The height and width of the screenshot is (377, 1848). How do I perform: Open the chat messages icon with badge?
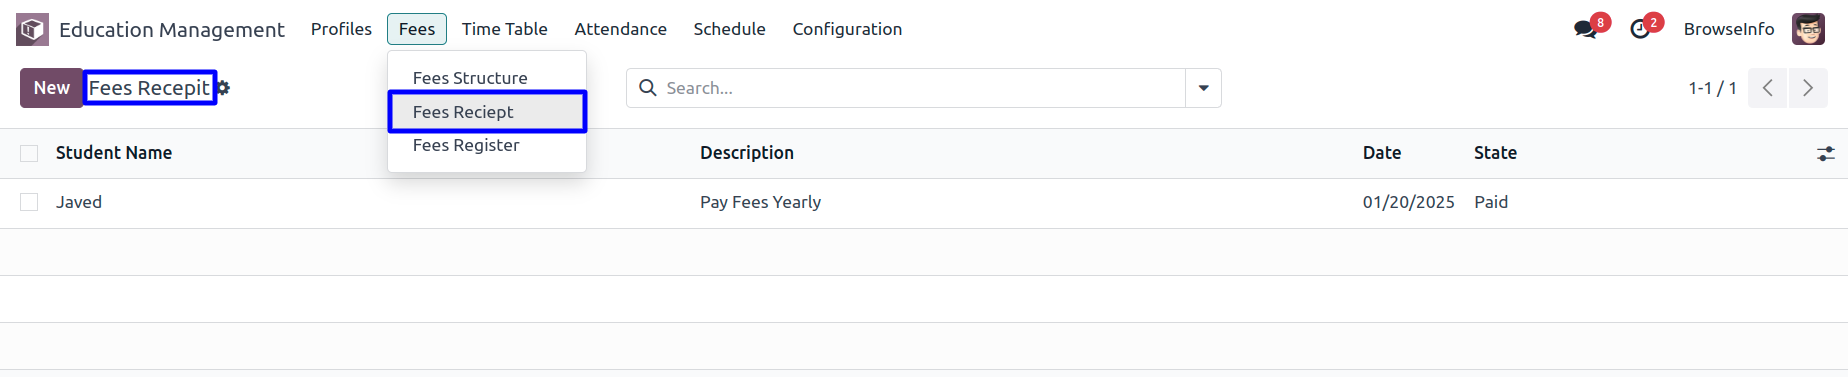coord(1585,29)
